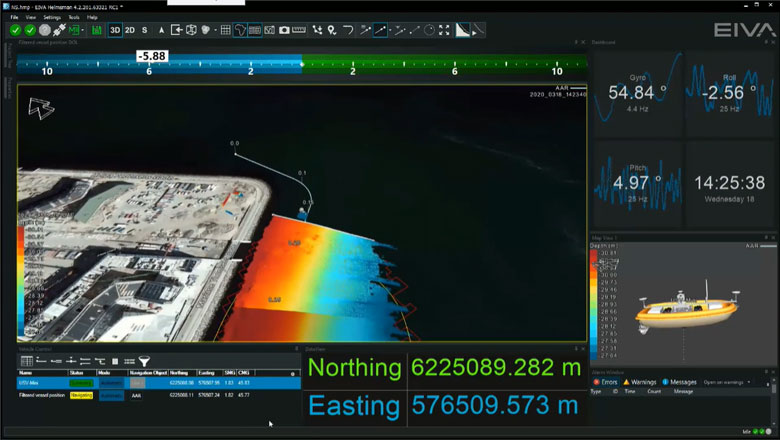Click the circle tool icon
Viewport: 780px width, 440px height.
(x=429, y=30)
